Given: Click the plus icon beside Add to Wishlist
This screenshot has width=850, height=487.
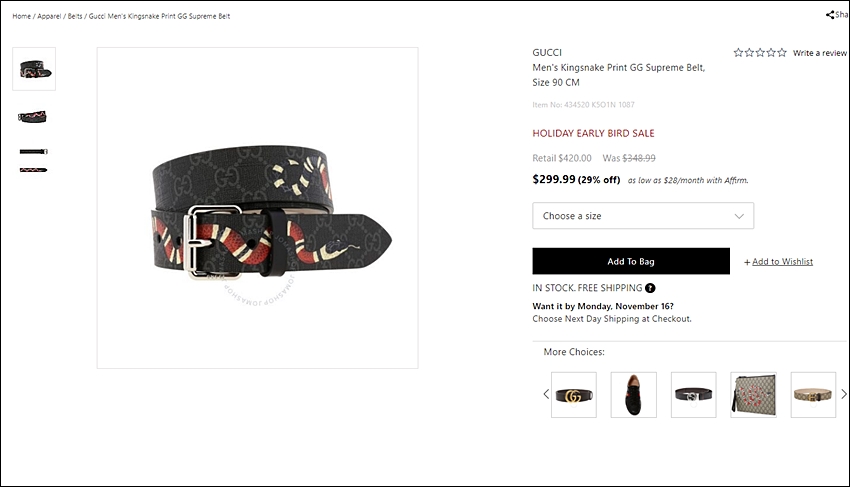Looking at the screenshot, I should tap(747, 262).
